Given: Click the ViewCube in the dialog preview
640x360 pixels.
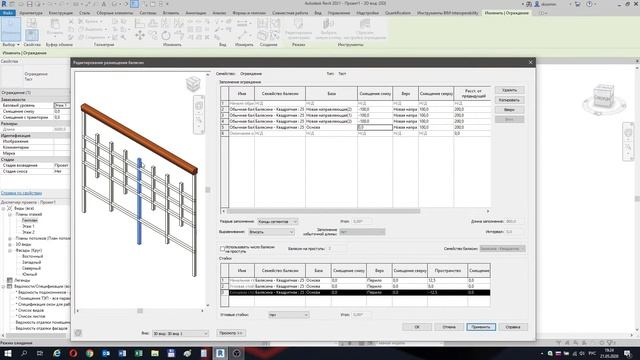Looking at the screenshot, I should tap(193, 84).
